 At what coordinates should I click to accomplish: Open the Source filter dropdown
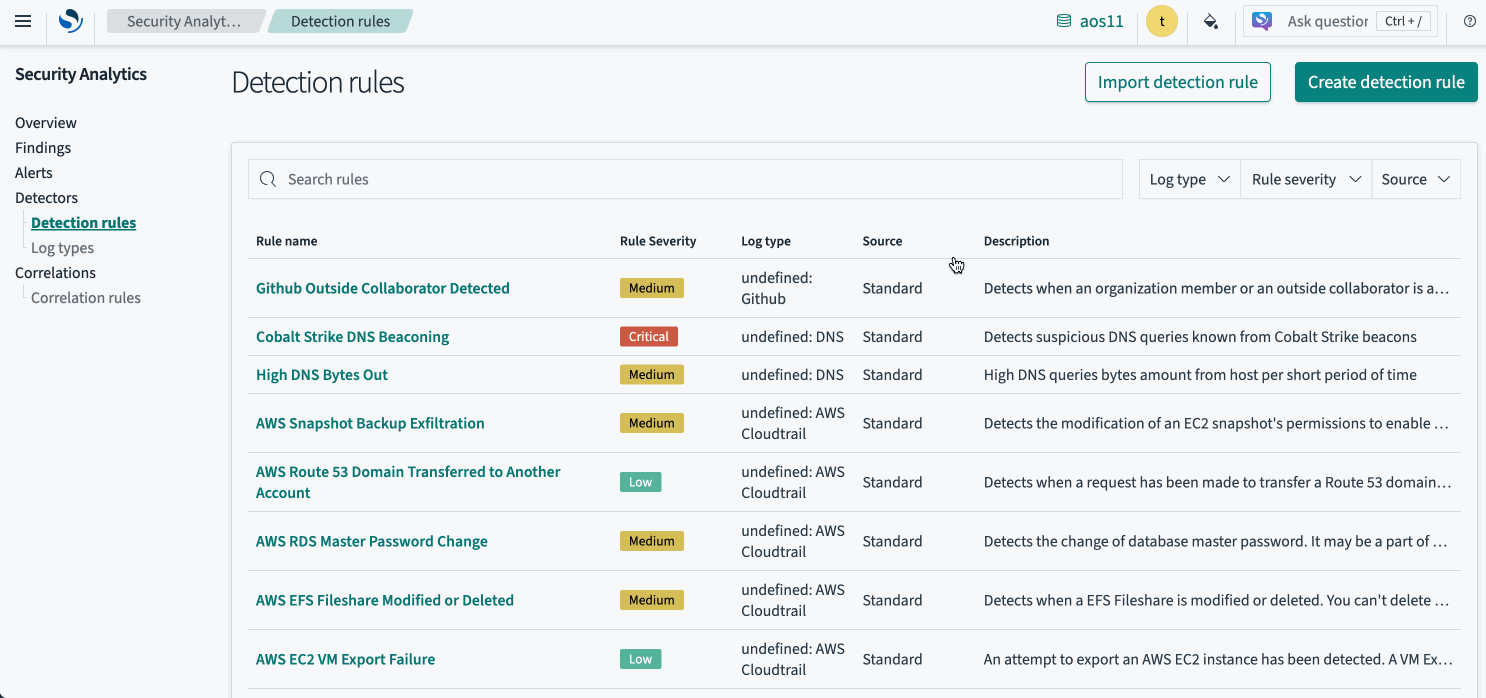click(x=1415, y=179)
